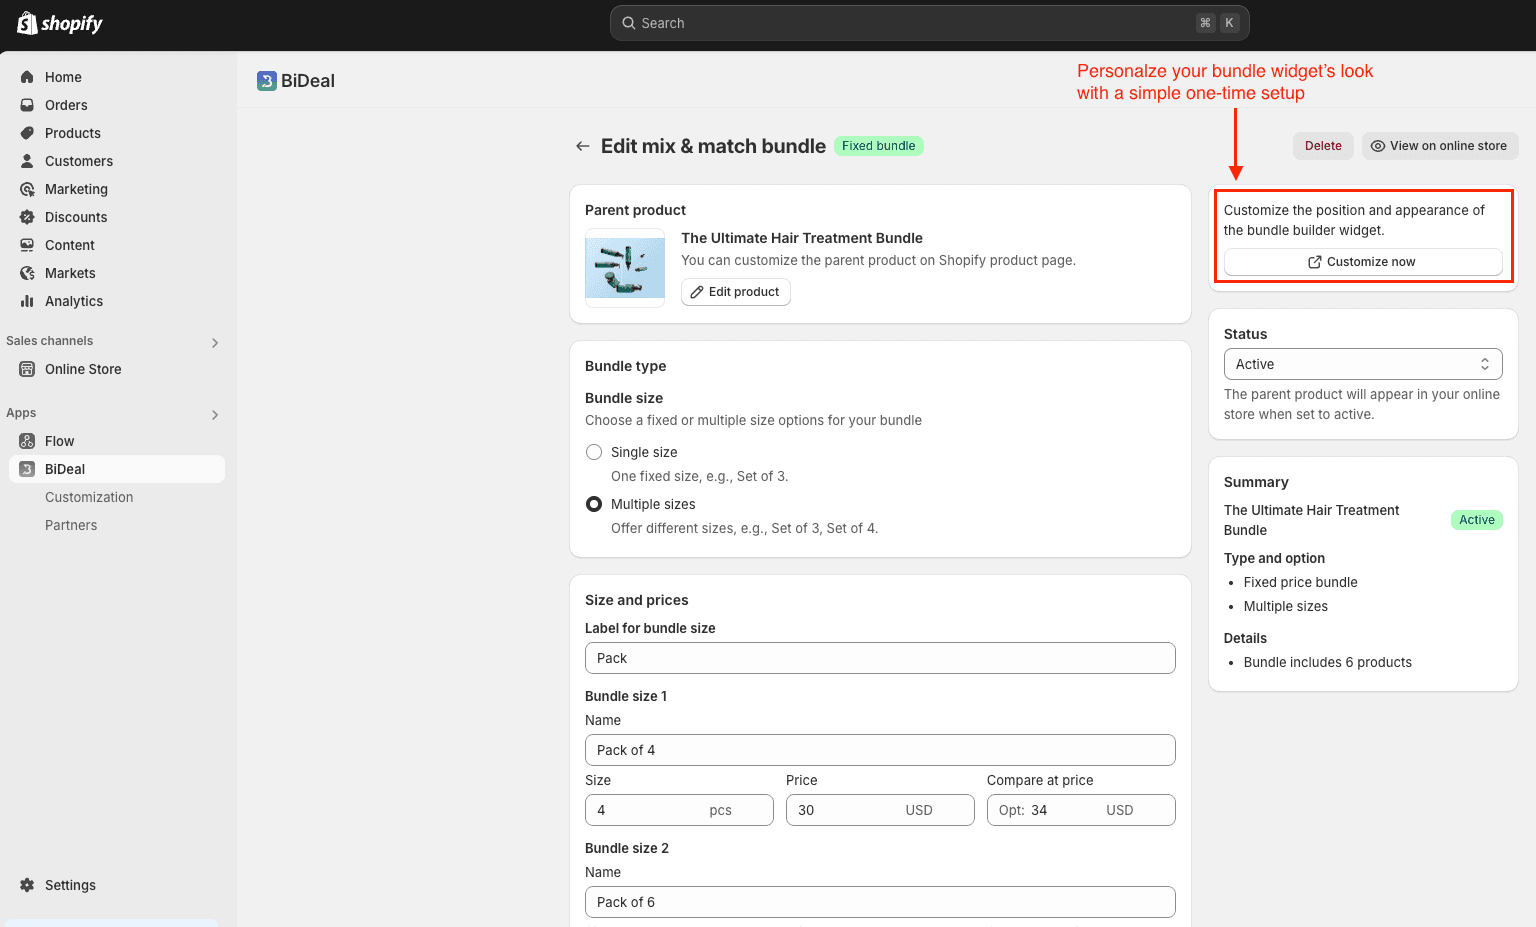This screenshot has height=927, width=1536.
Task: Click the Price field showing 30 USD
Action: tap(880, 810)
